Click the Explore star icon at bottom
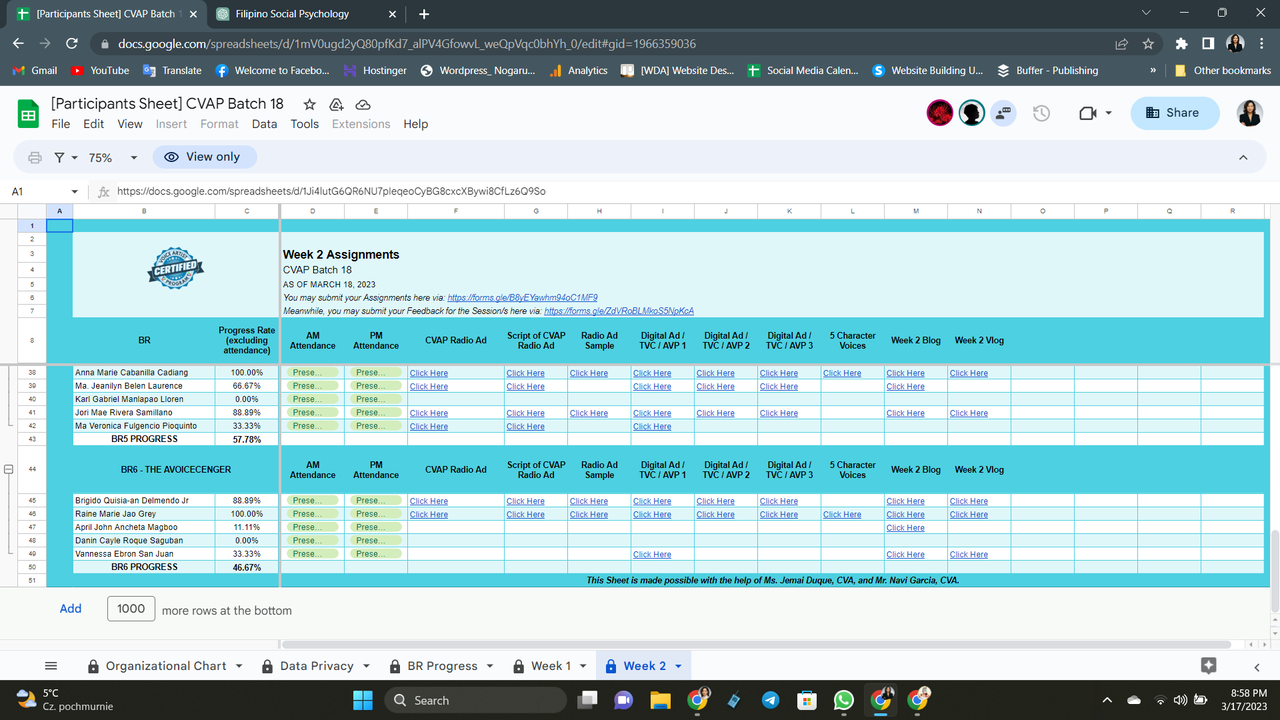 (1208, 666)
